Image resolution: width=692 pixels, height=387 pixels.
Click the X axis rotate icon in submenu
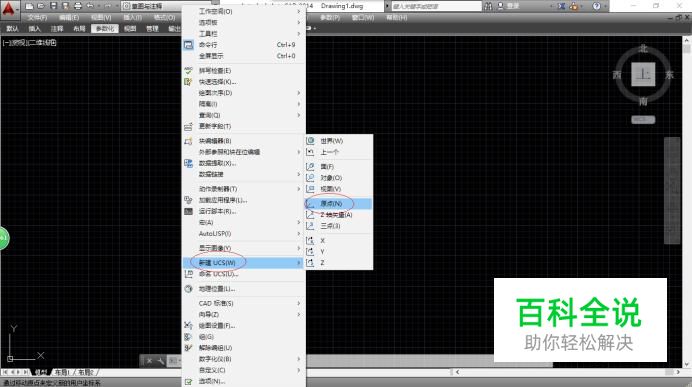(x=311, y=240)
